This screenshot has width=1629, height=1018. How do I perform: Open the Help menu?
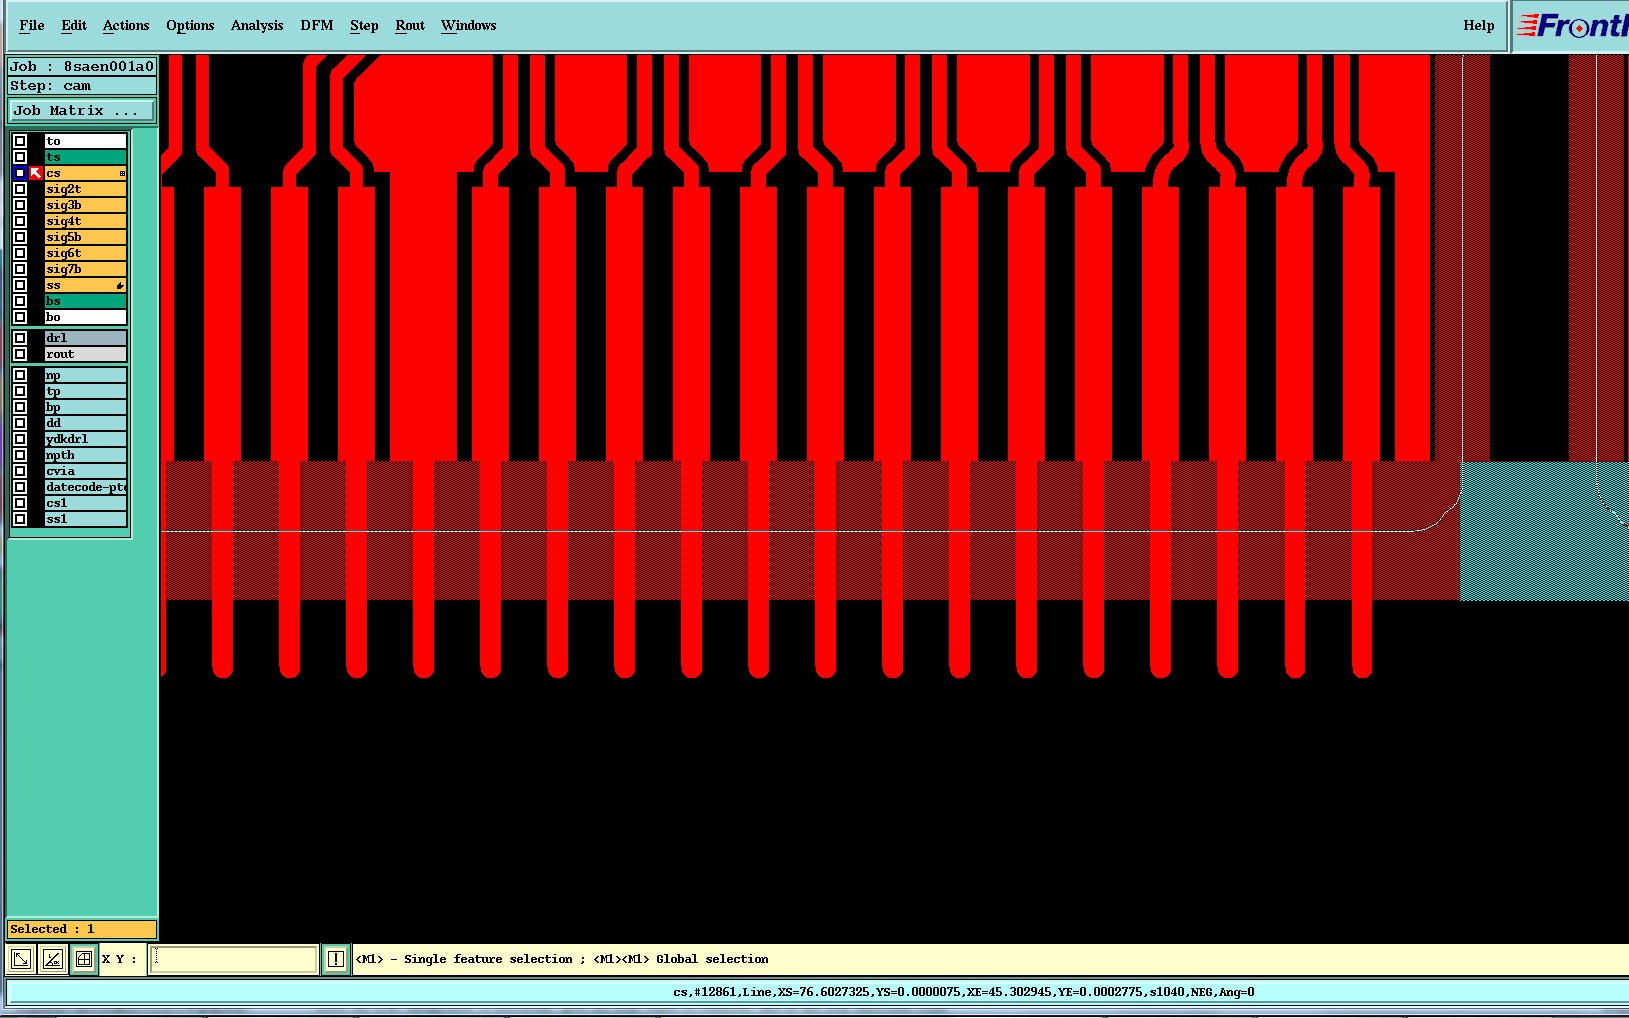1479,26
